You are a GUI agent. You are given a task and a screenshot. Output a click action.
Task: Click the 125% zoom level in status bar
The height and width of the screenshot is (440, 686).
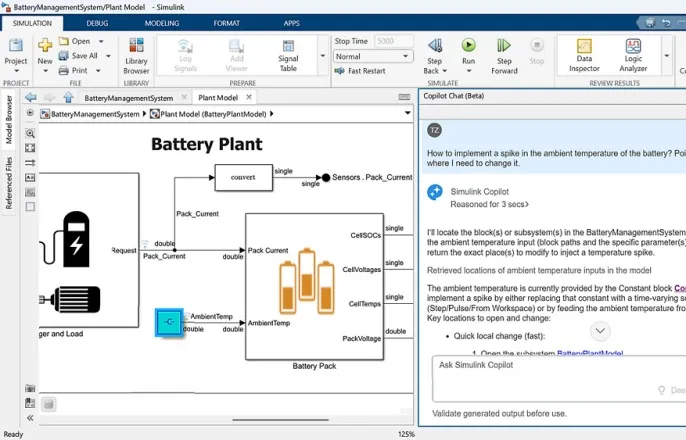coord(406,434)
